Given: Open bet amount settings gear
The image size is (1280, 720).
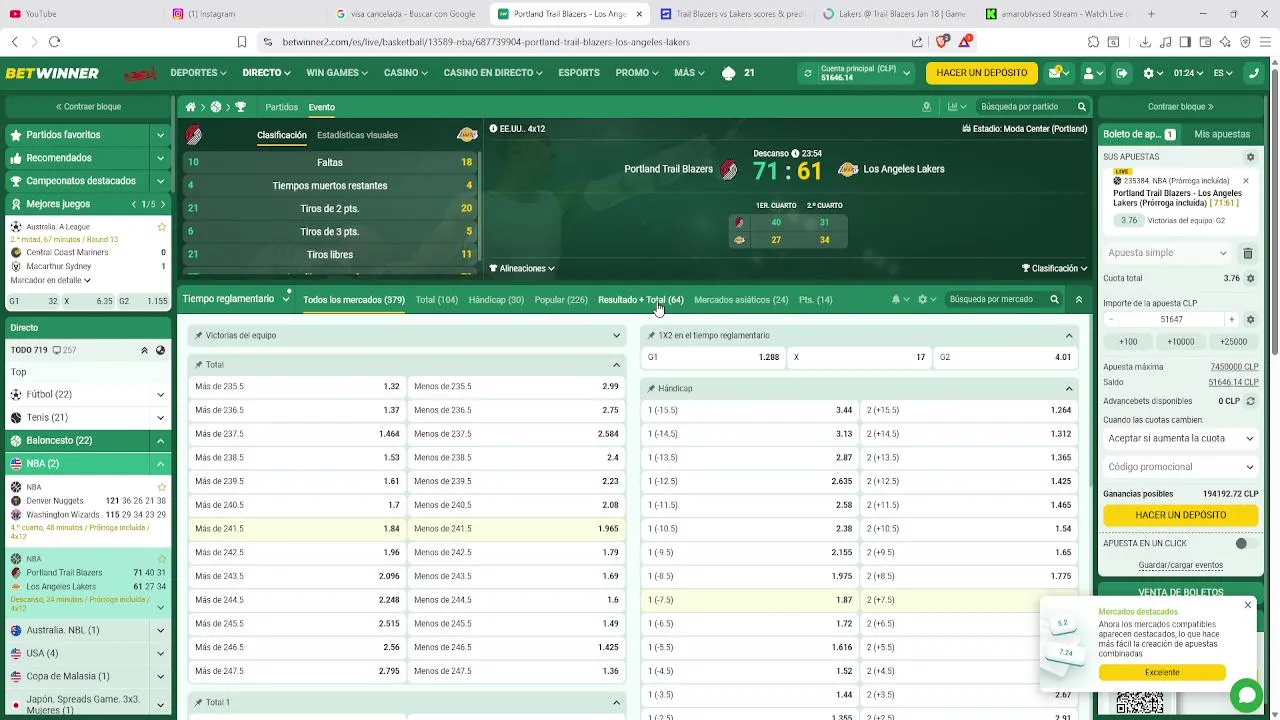Looking at the screenshot, I should pyautogui.click(x=1250, y=320).
